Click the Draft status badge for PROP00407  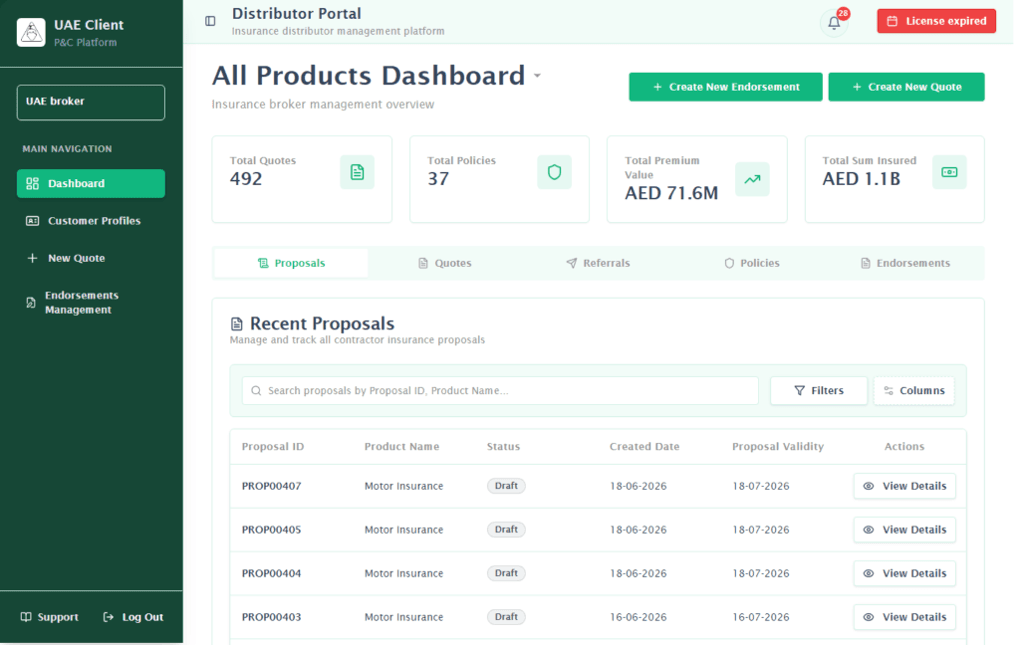[x=506, y=486]
